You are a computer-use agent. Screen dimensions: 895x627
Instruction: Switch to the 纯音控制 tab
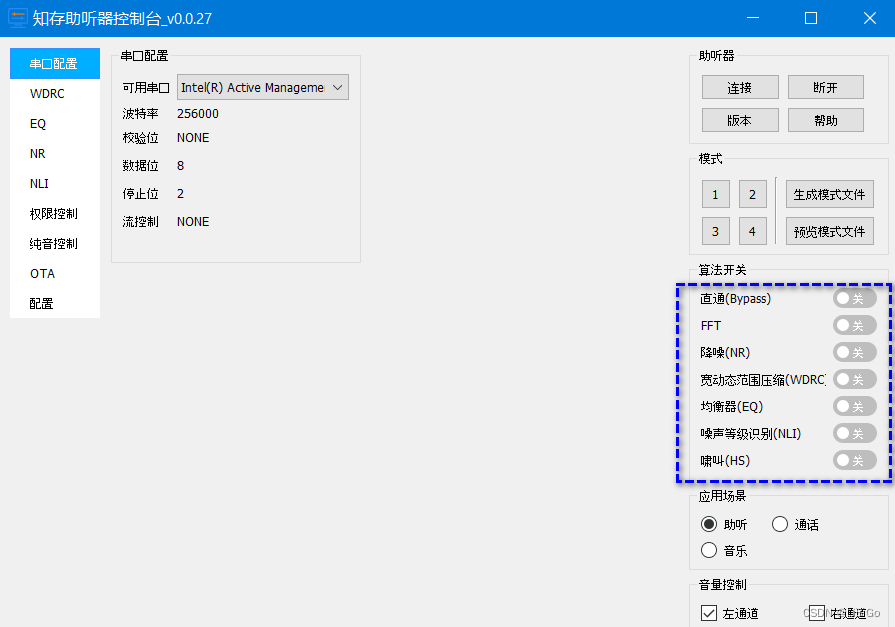[55, 243]
